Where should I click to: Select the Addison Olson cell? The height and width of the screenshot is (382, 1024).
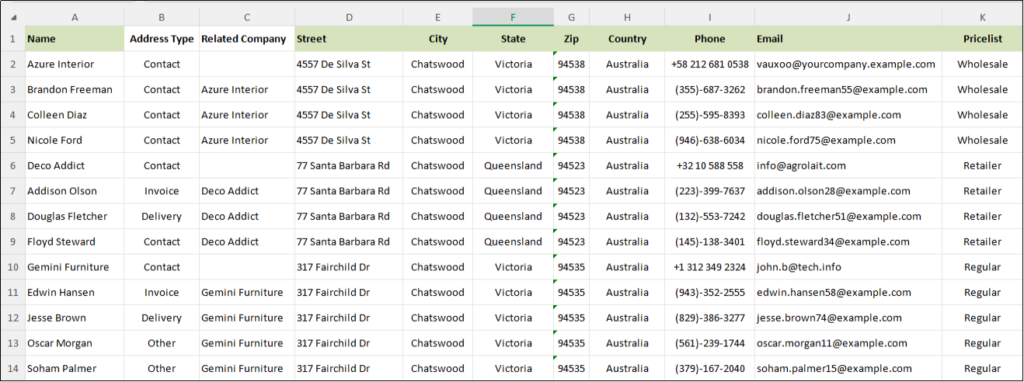74,191
